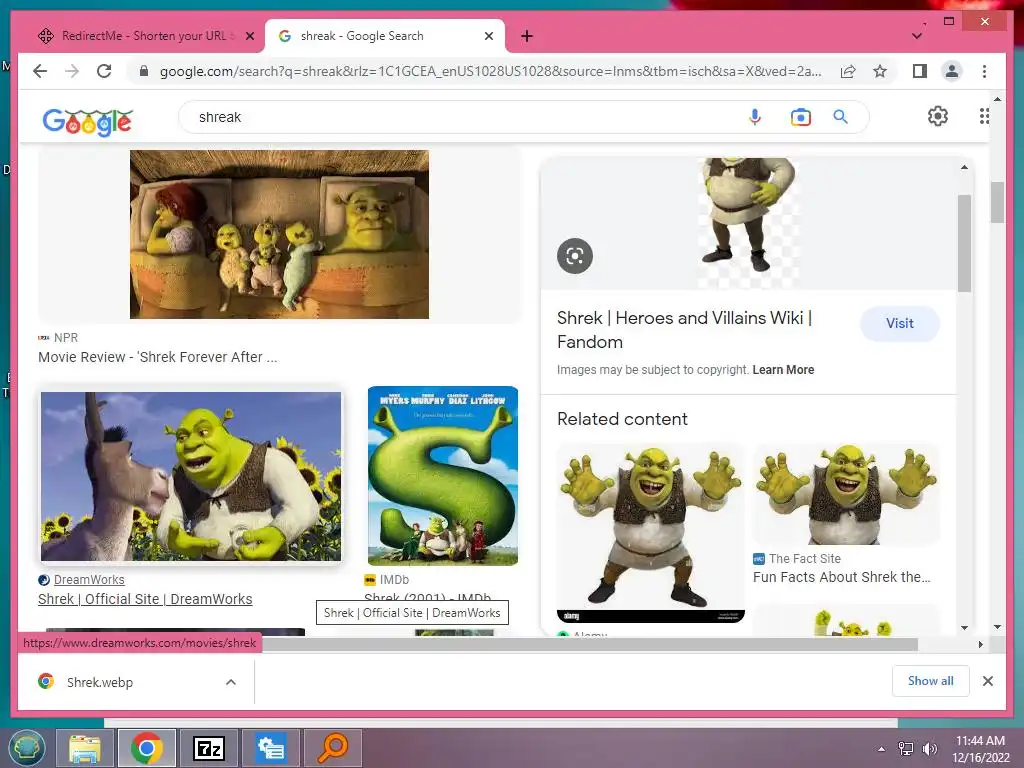Go back to the previous page

(40, 71)
